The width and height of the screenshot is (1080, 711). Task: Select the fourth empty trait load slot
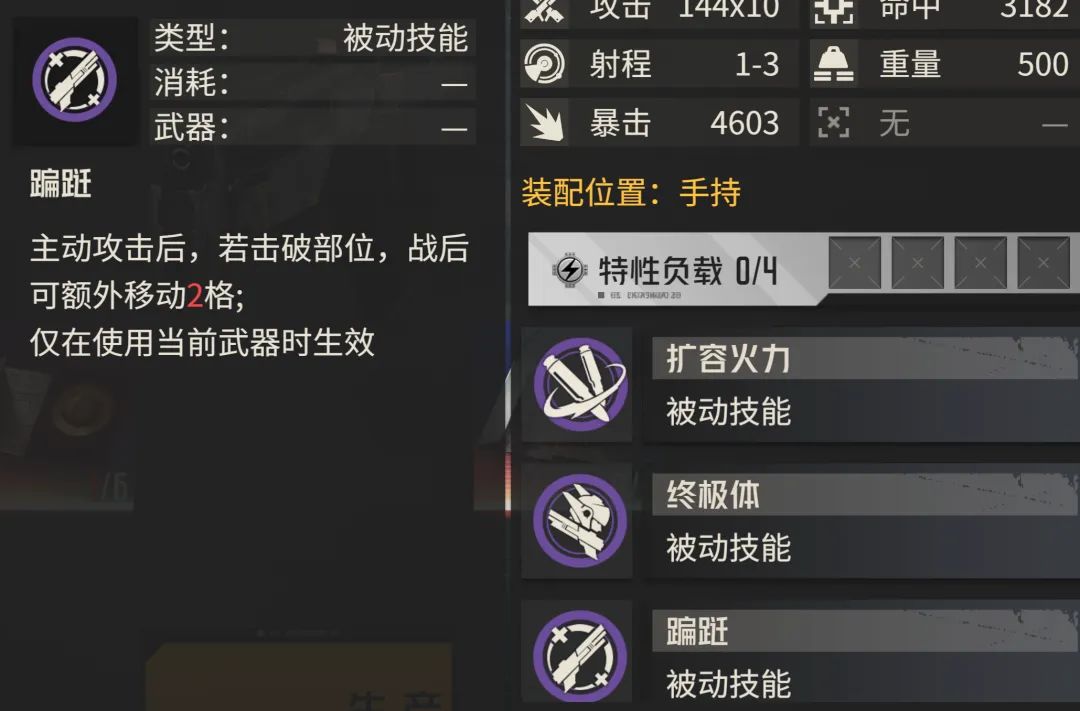(x=1043, y=262)
